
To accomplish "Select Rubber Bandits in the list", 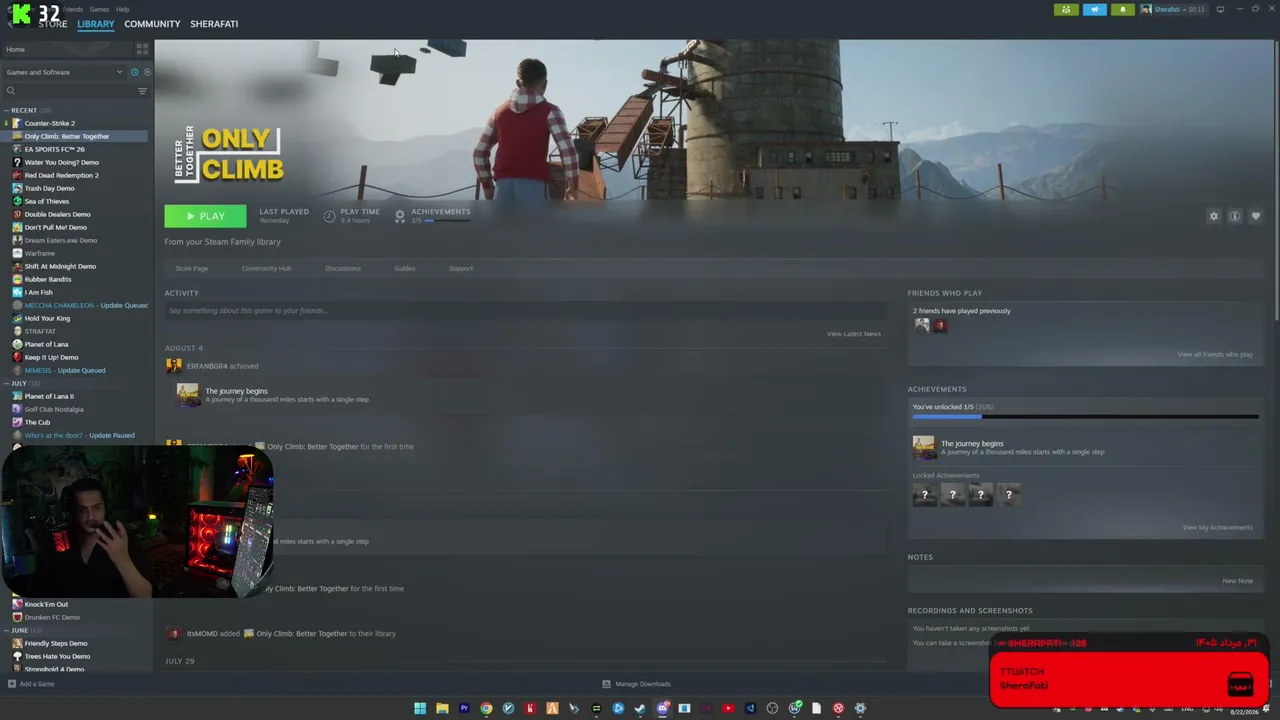I will [48, 279].
